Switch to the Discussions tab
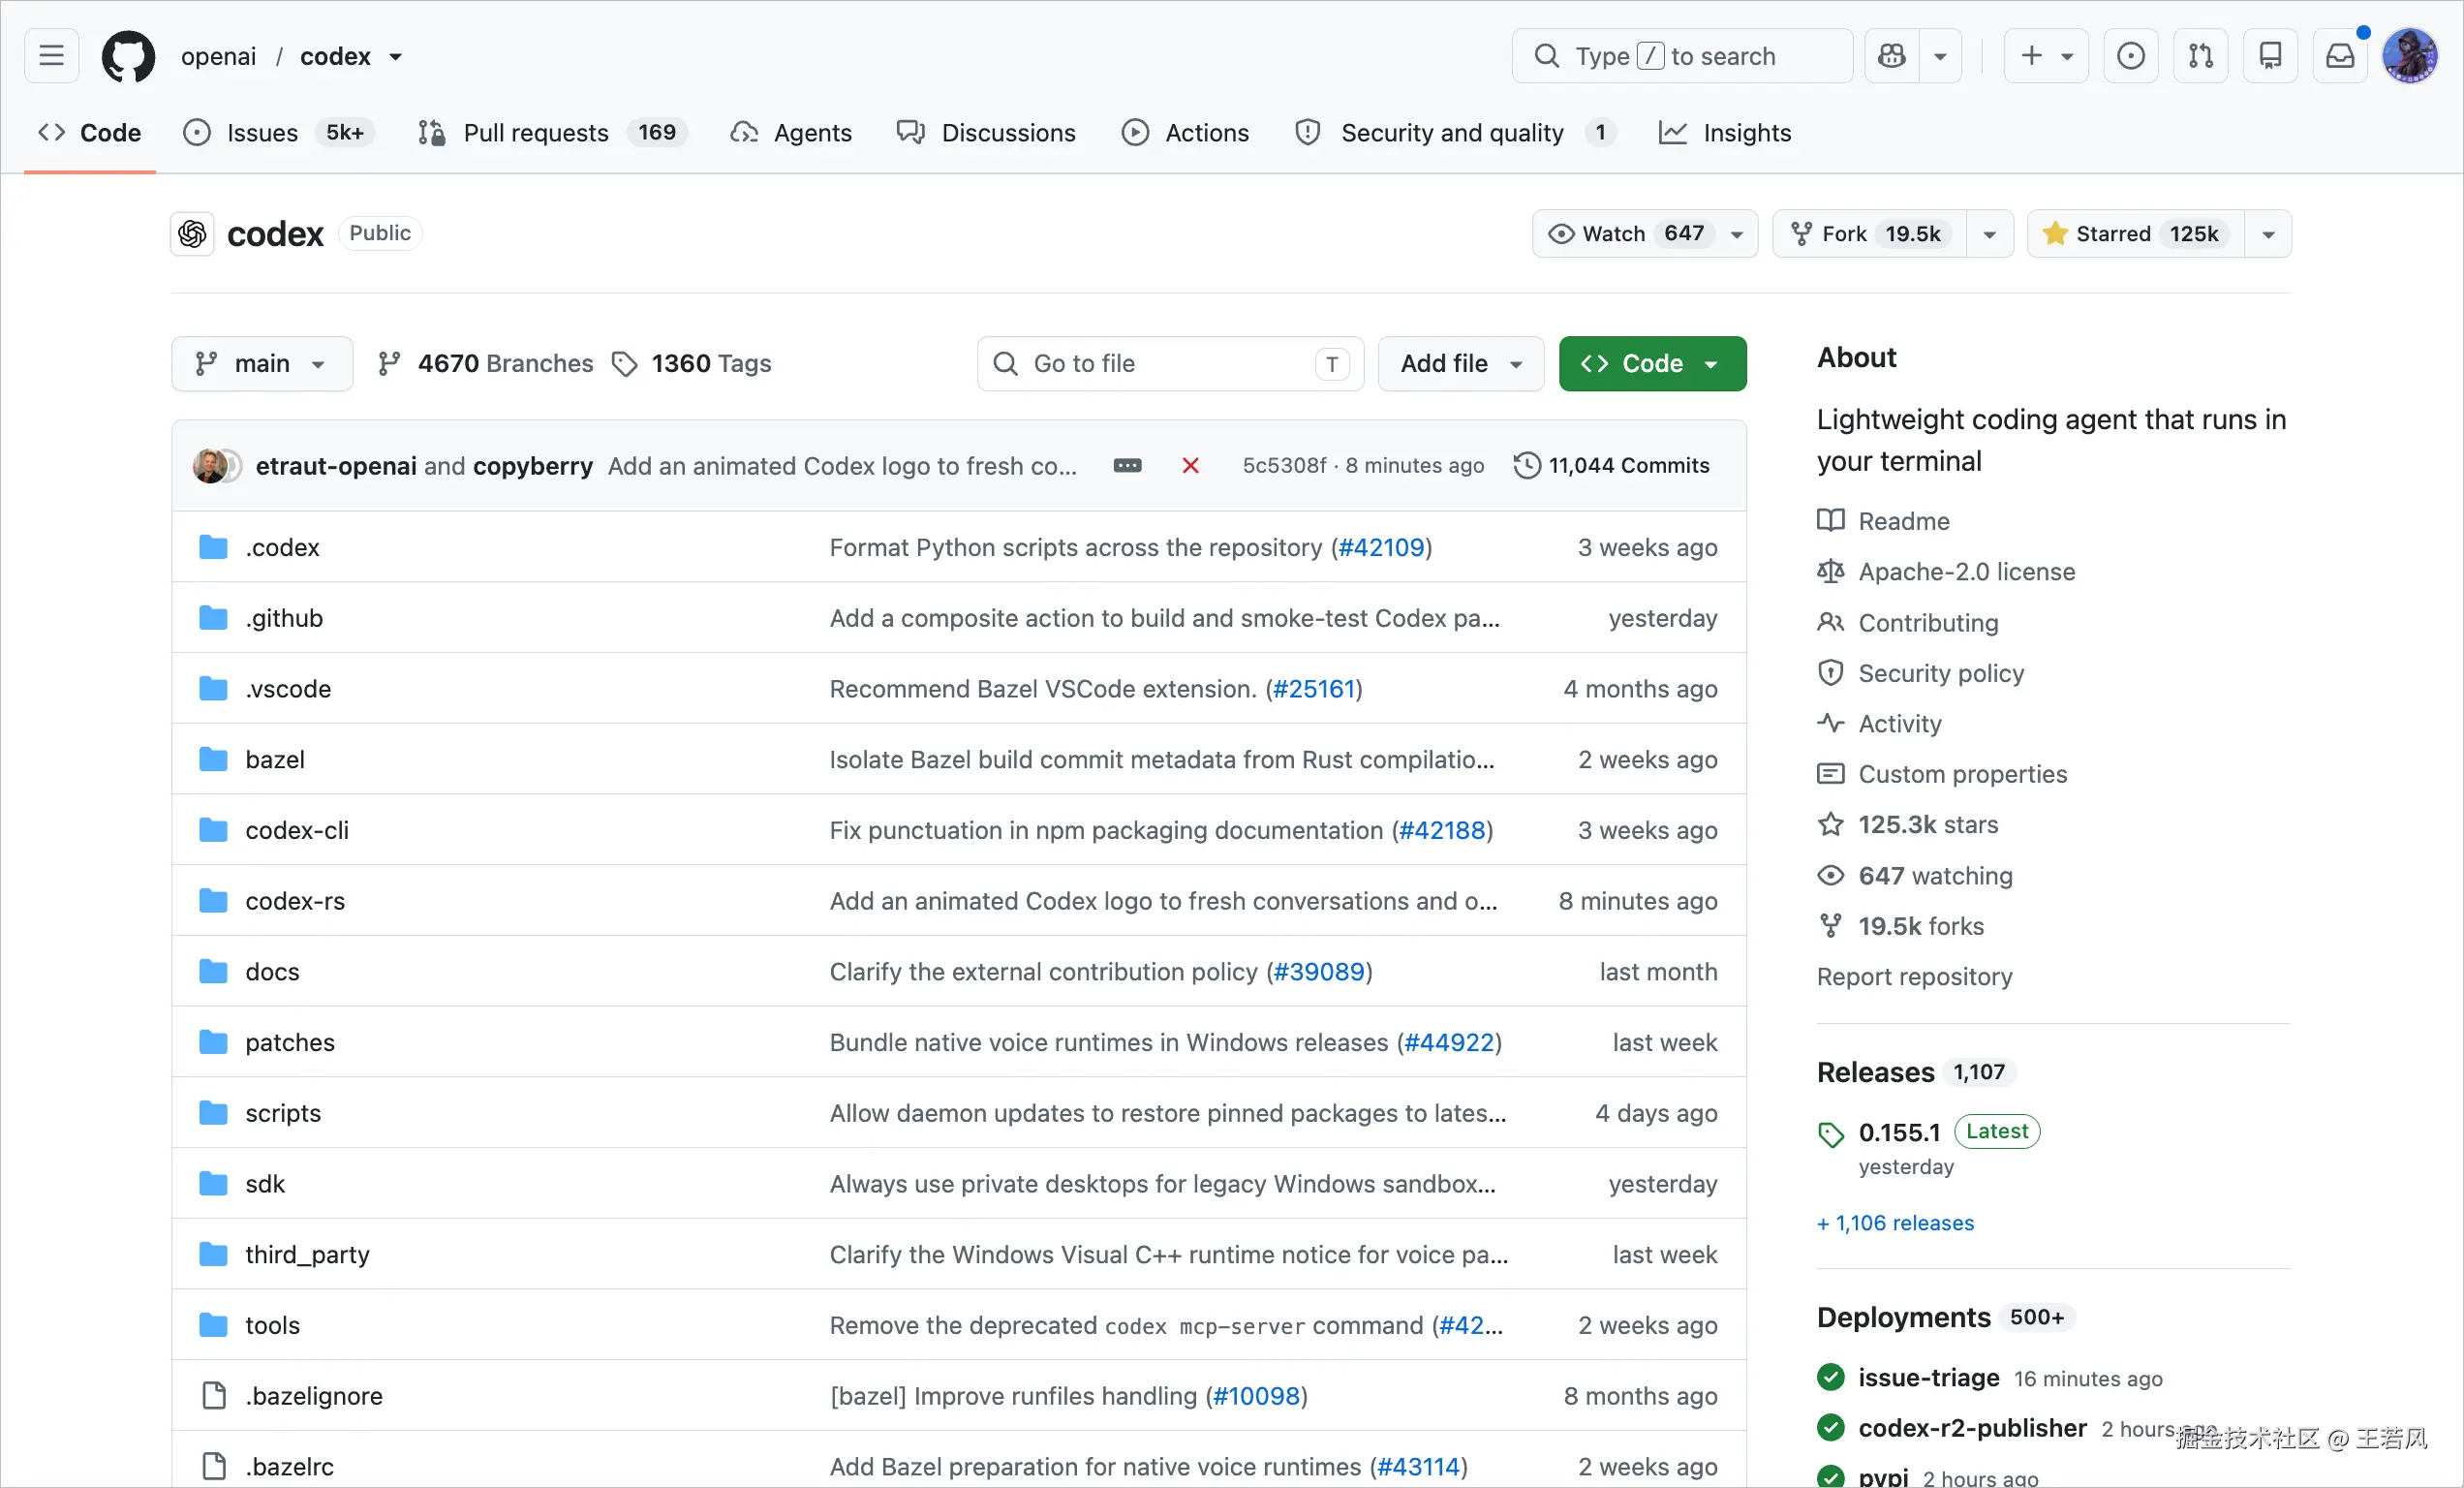 (x=986, y=133)
